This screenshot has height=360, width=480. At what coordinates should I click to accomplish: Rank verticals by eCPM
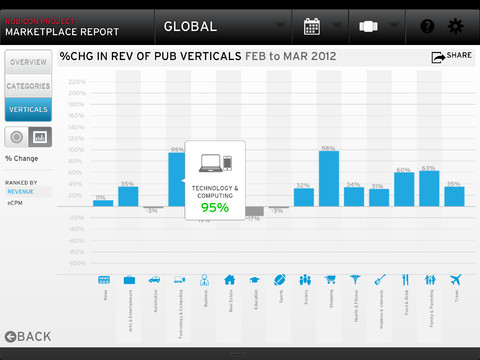[x=15, y=203]
